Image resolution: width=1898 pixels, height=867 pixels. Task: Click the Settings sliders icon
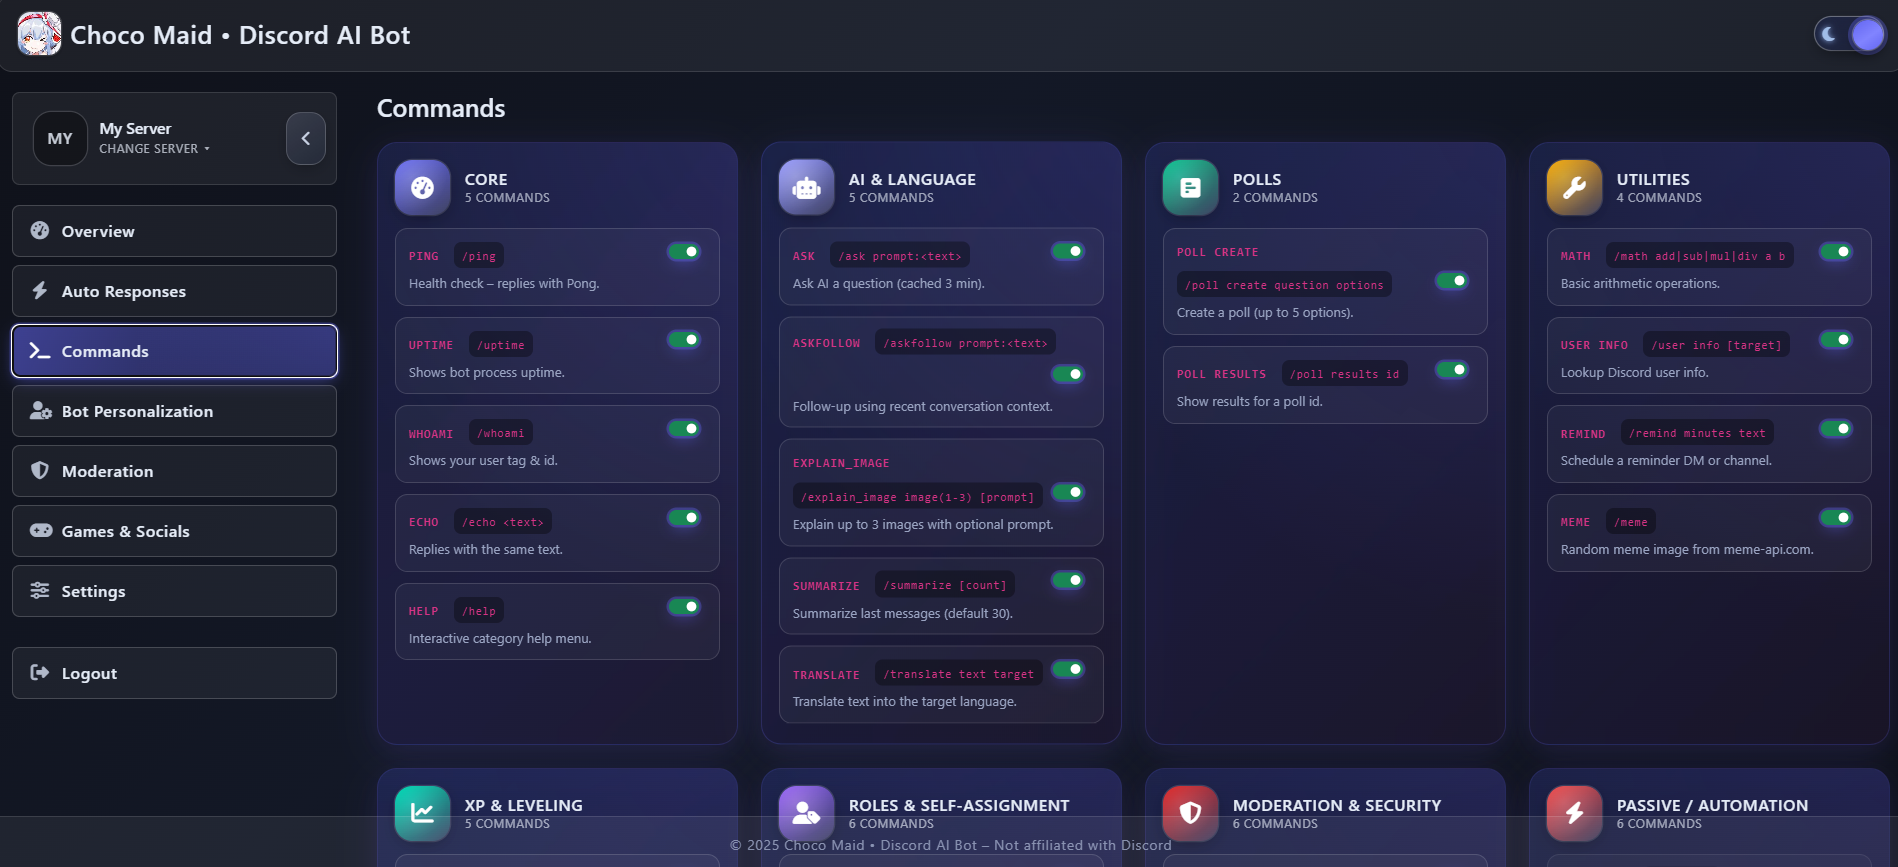(x=40, y=591)
